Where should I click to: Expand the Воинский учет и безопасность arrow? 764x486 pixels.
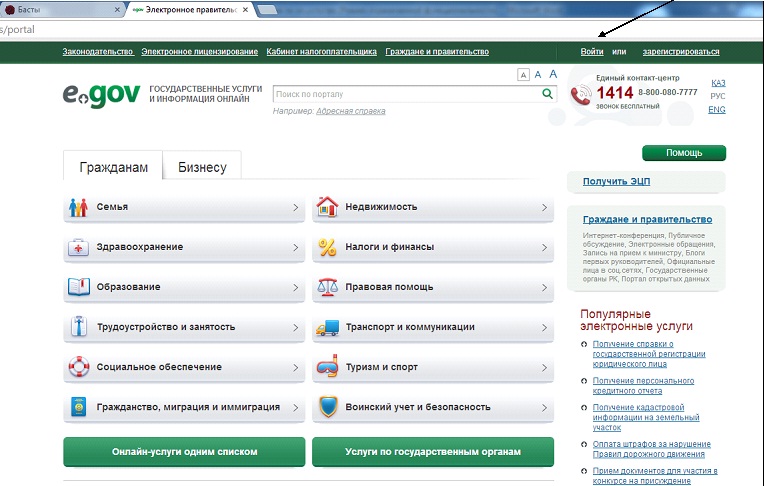(544, 408)
